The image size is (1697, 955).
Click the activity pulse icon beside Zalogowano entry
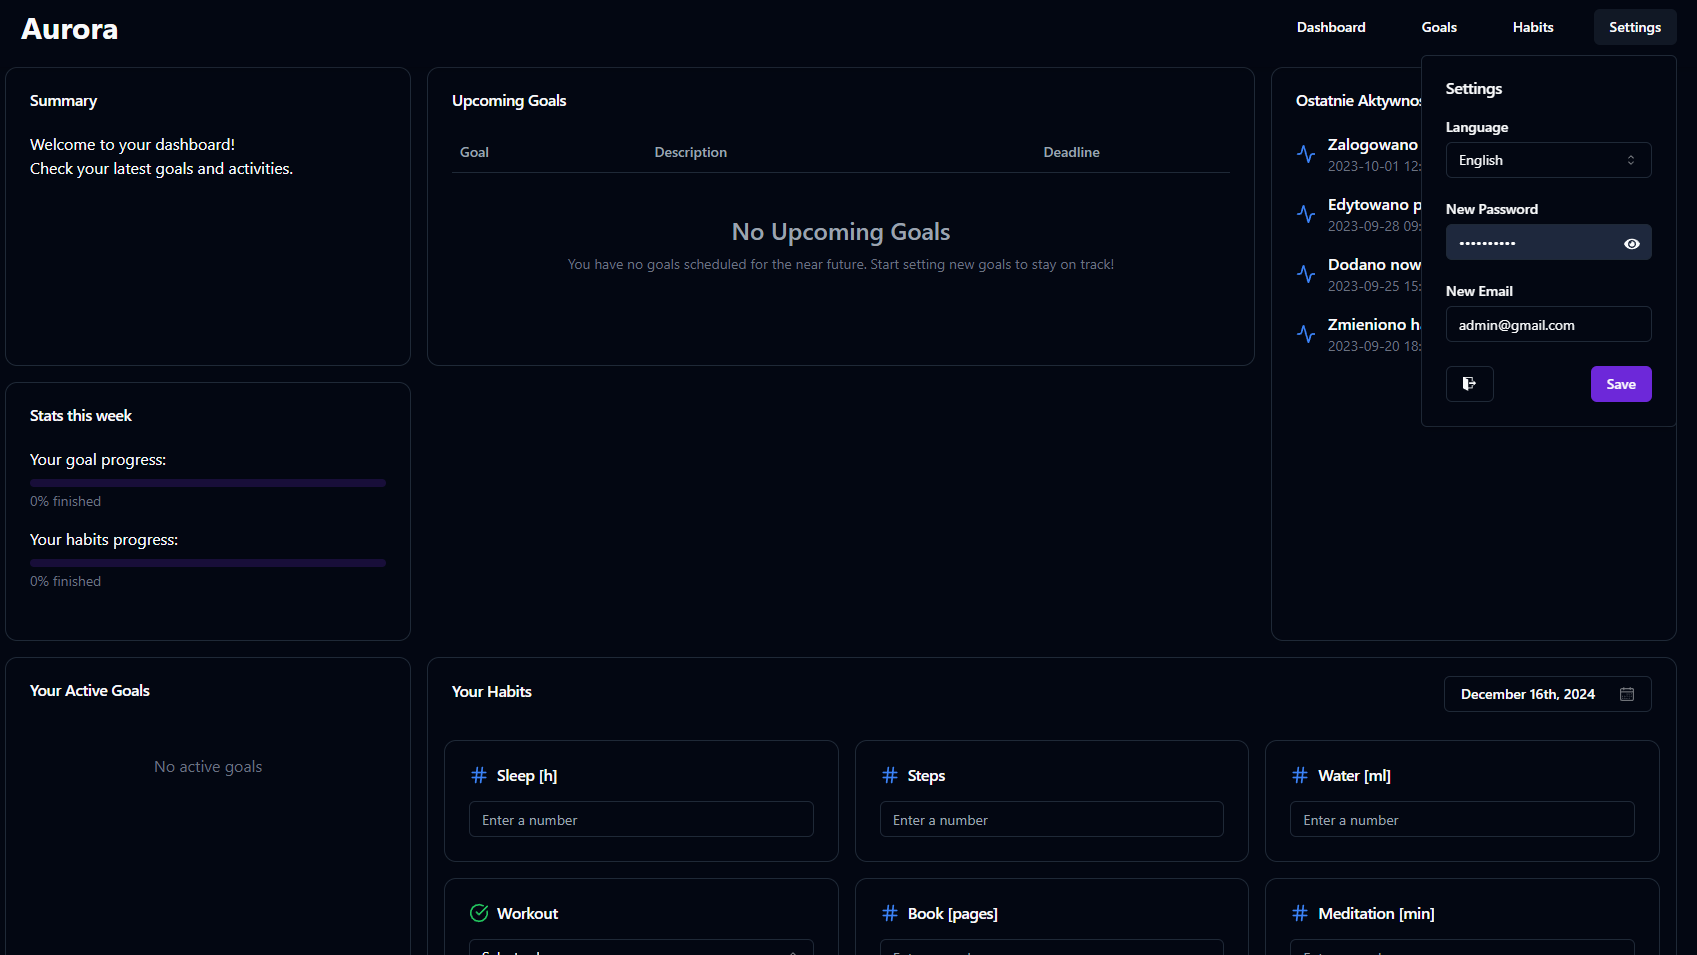pyautogui.click(x=1306, y=154)
